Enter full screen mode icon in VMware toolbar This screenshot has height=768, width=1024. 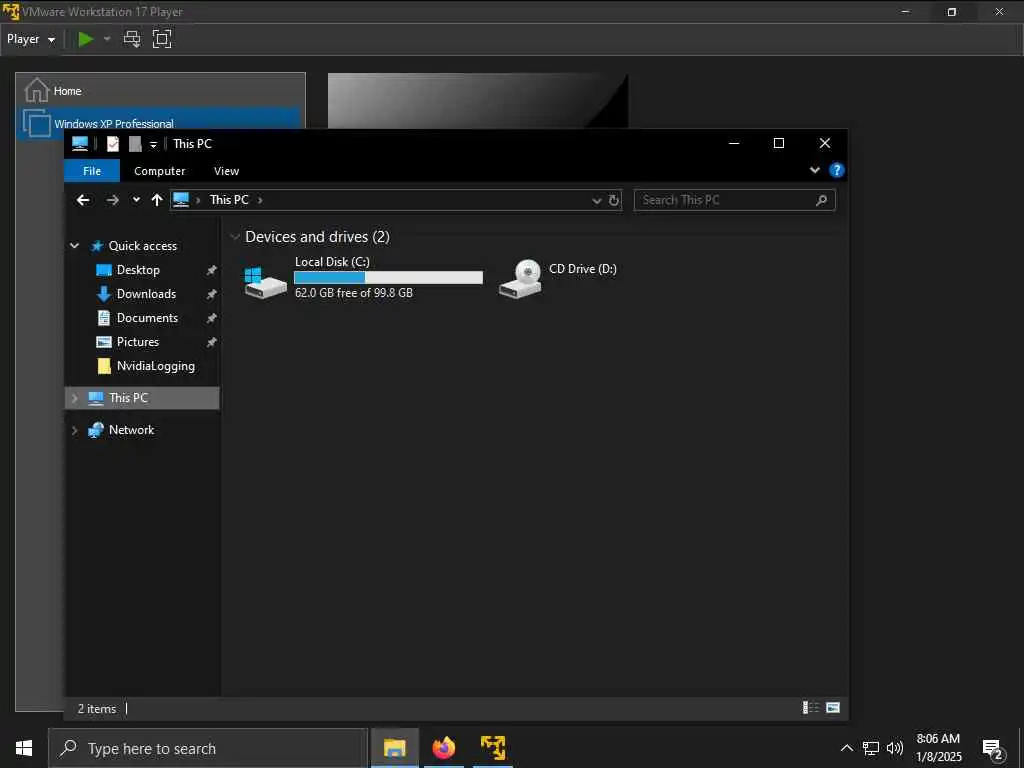[x=161, y=39]
